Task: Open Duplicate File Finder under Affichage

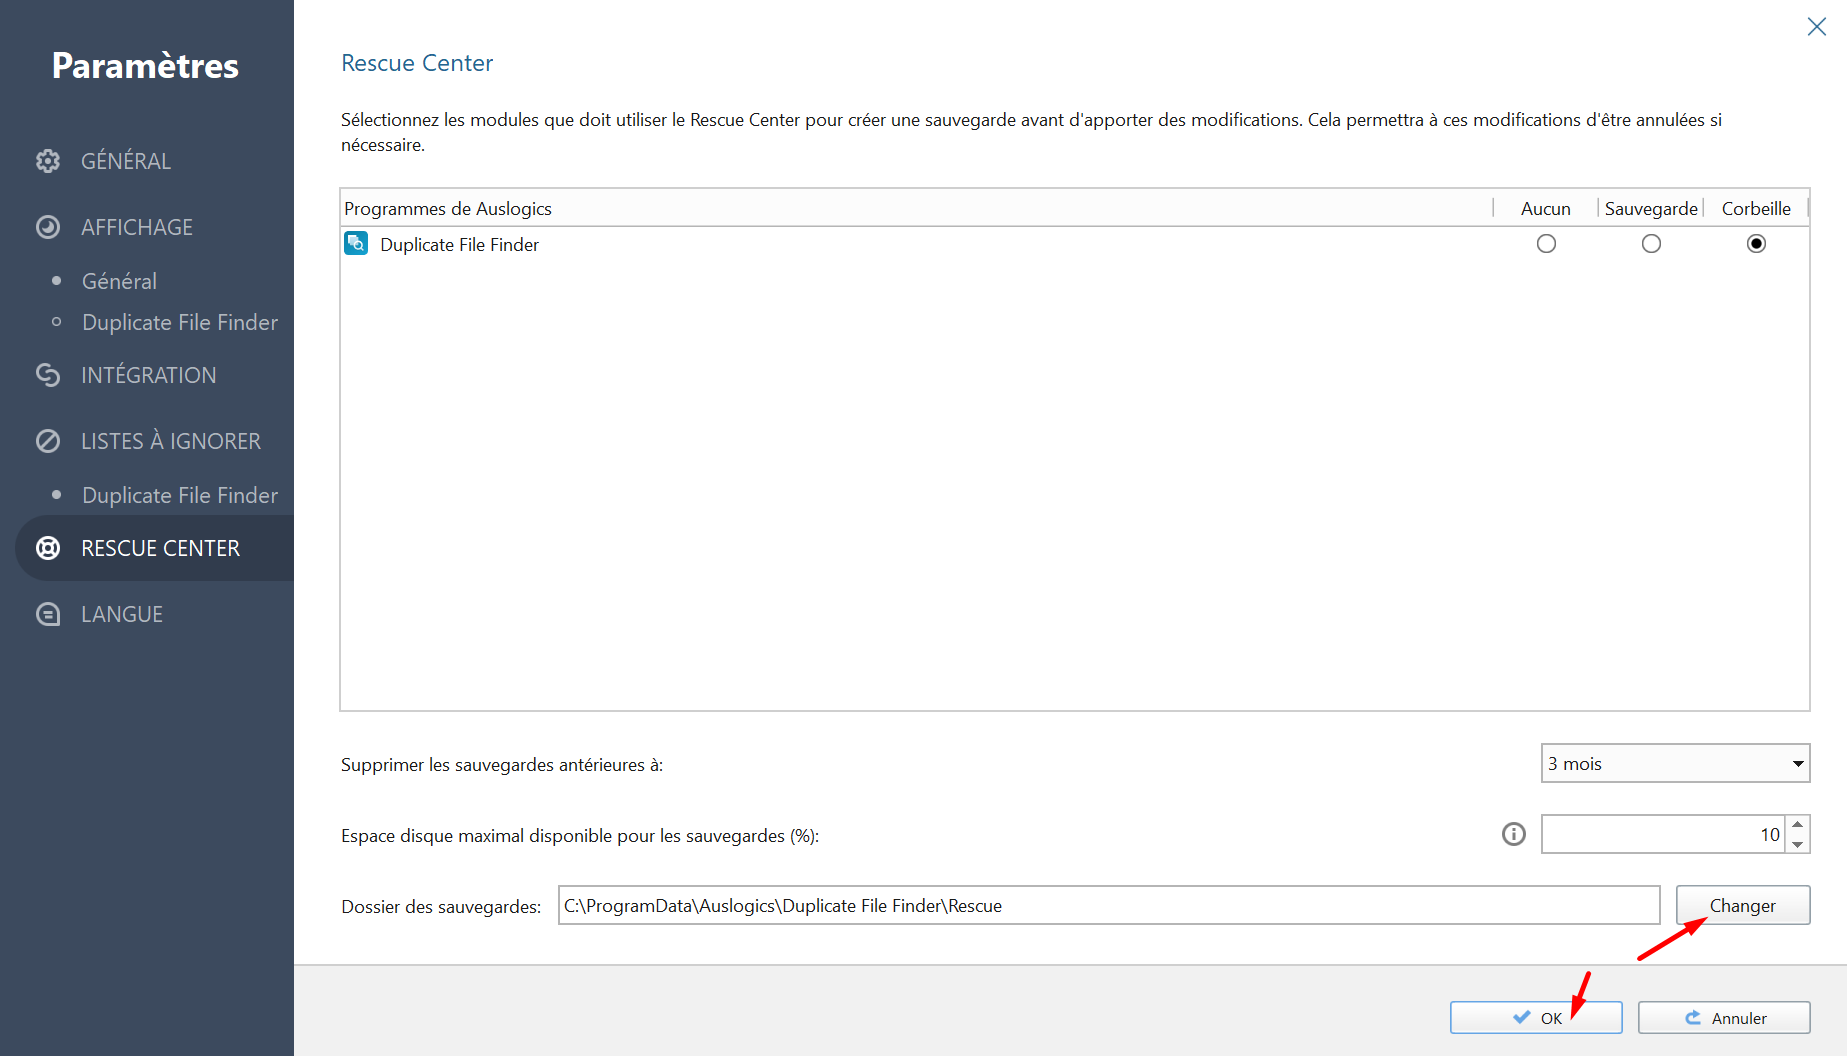Action: (x=180, y=322)
